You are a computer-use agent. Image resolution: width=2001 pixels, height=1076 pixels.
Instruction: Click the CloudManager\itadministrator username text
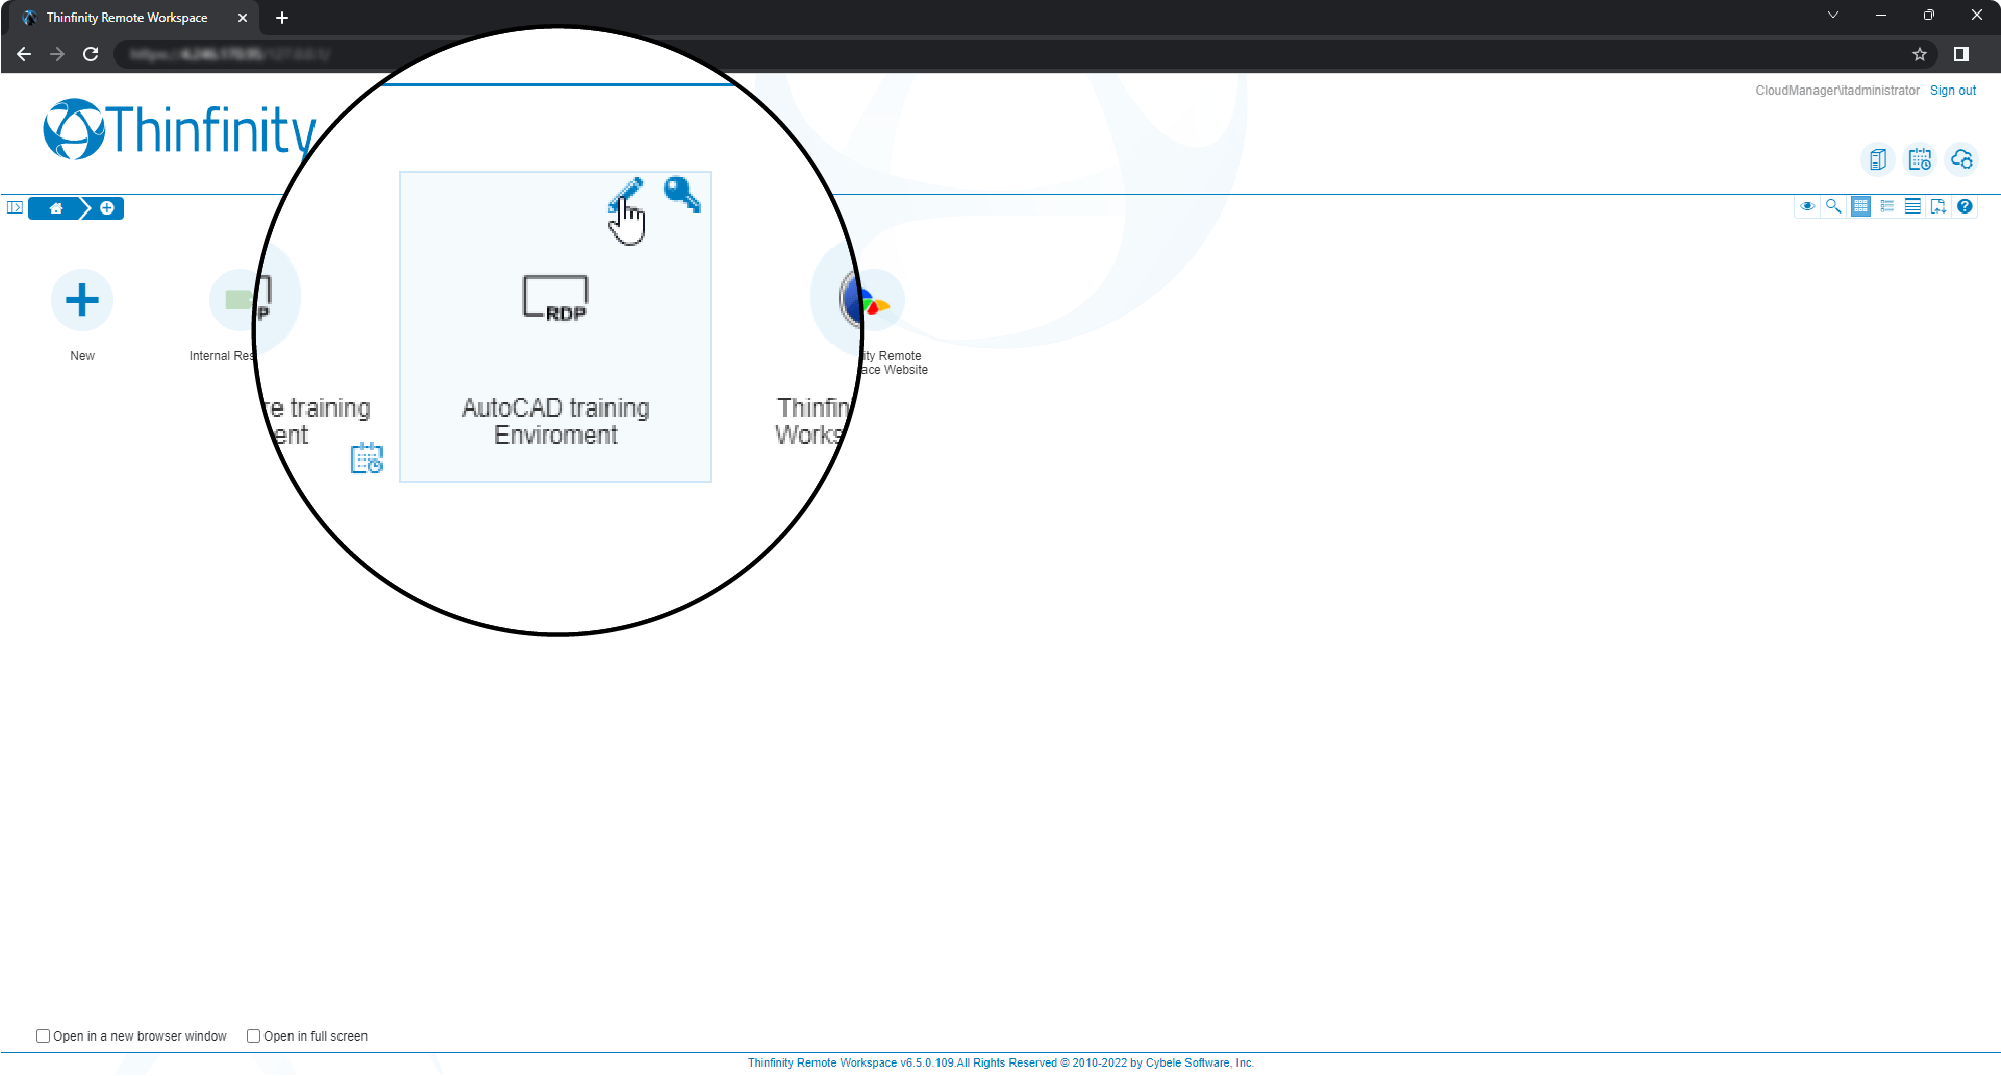coord(1837,90)
